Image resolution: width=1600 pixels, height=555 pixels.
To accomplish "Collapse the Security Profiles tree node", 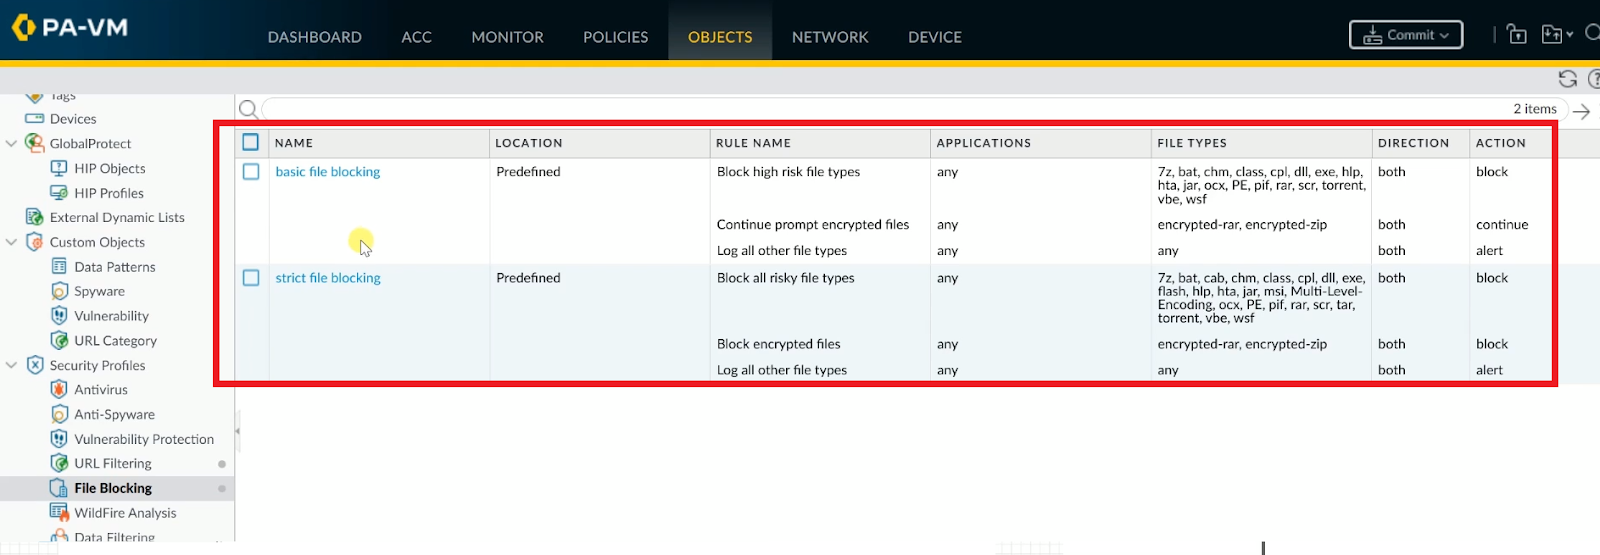I will [x=11, y=365].
